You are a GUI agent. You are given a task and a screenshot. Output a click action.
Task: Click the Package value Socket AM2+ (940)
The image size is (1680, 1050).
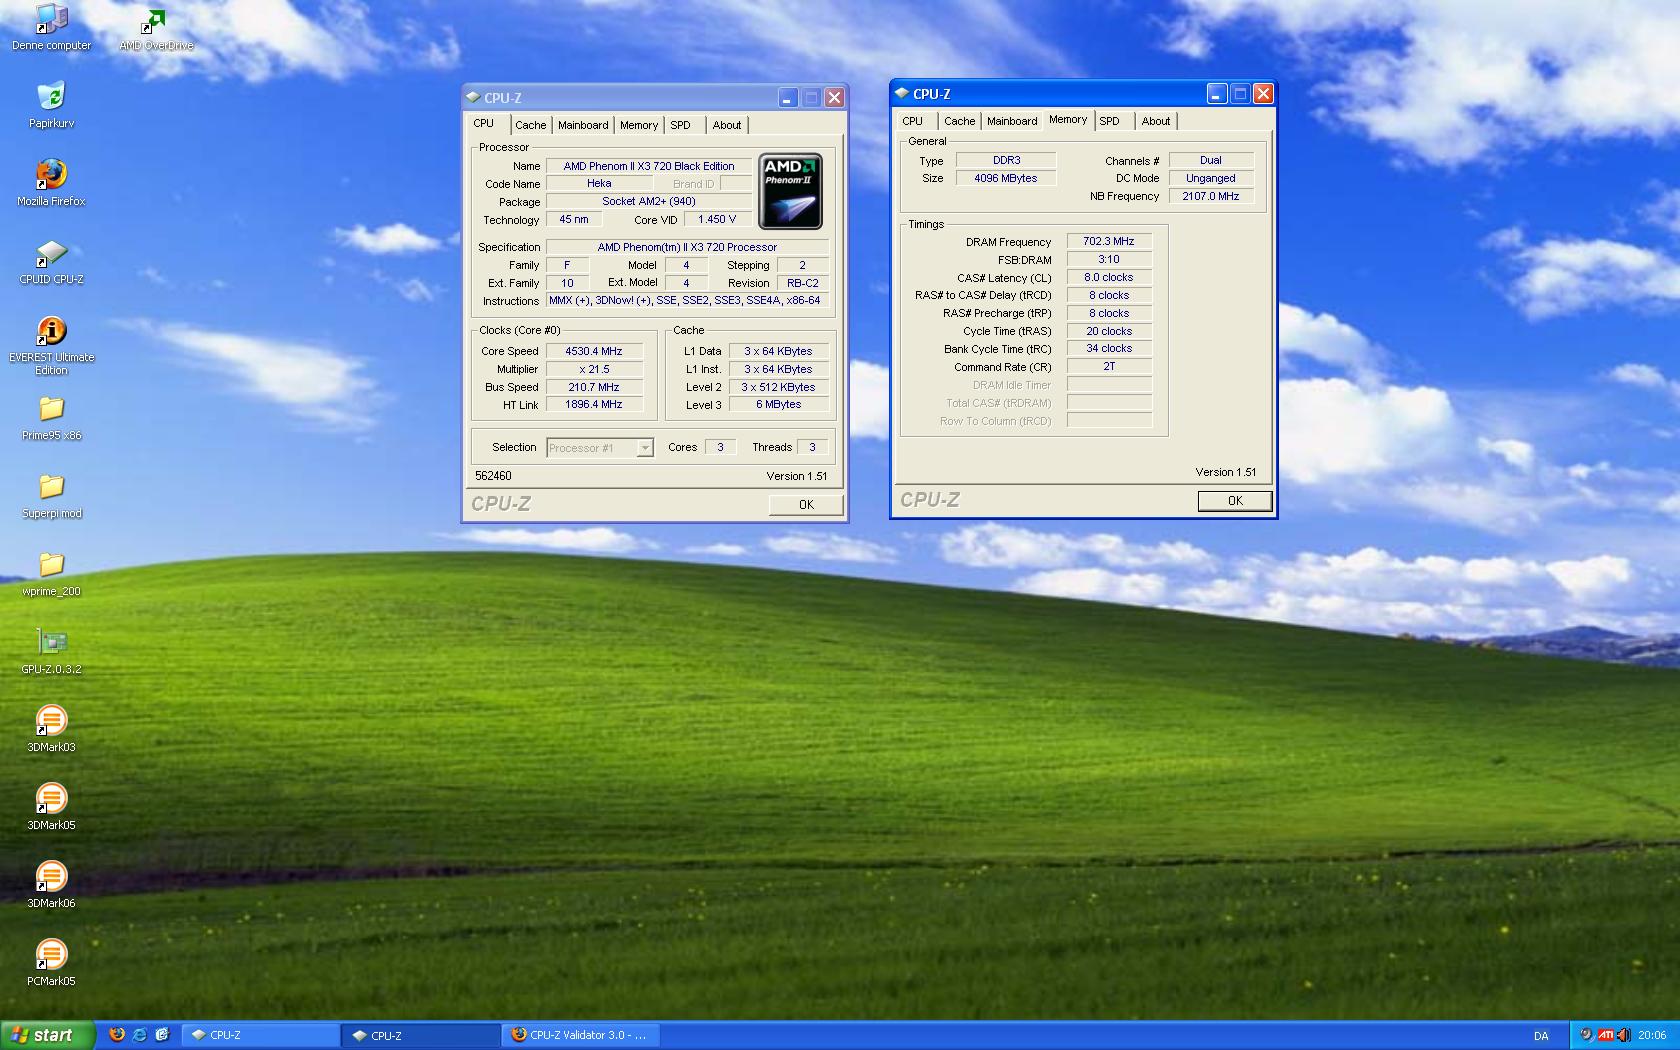[x=649, y=202]
